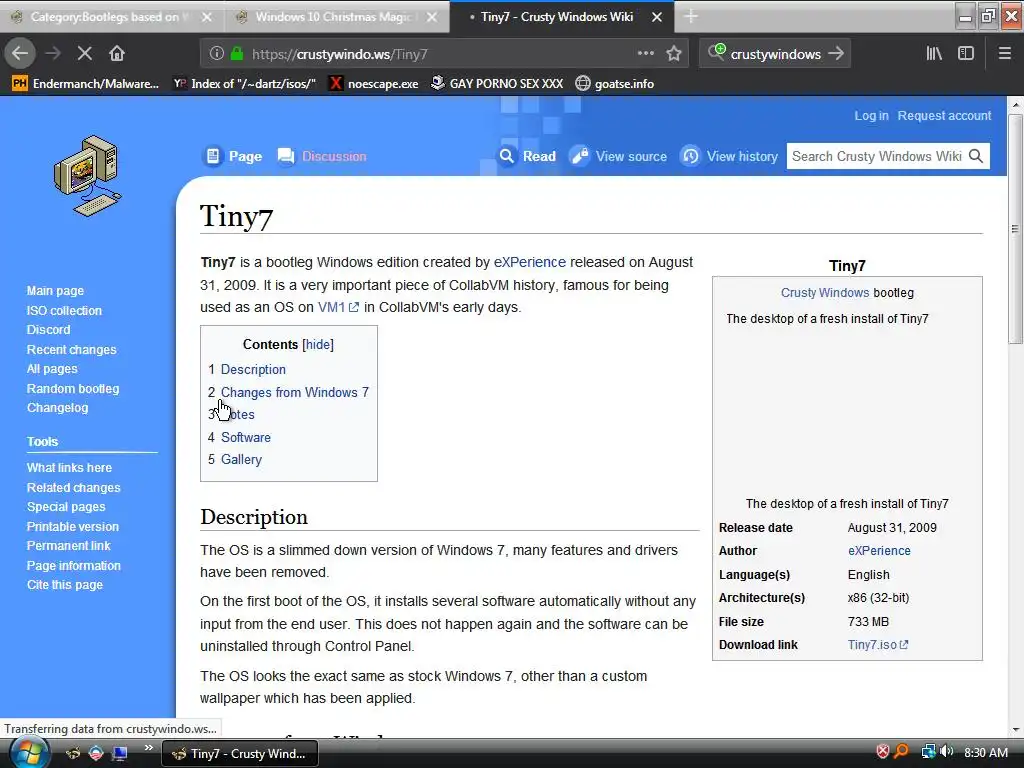
Task: Show site information icon in address bar
Action: click(217, 54)
